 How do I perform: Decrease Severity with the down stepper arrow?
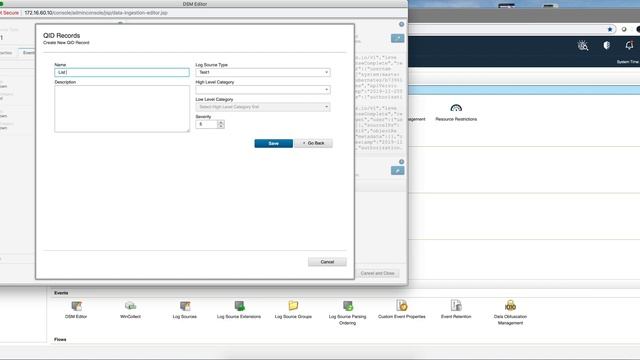click(x=221, y=126)
